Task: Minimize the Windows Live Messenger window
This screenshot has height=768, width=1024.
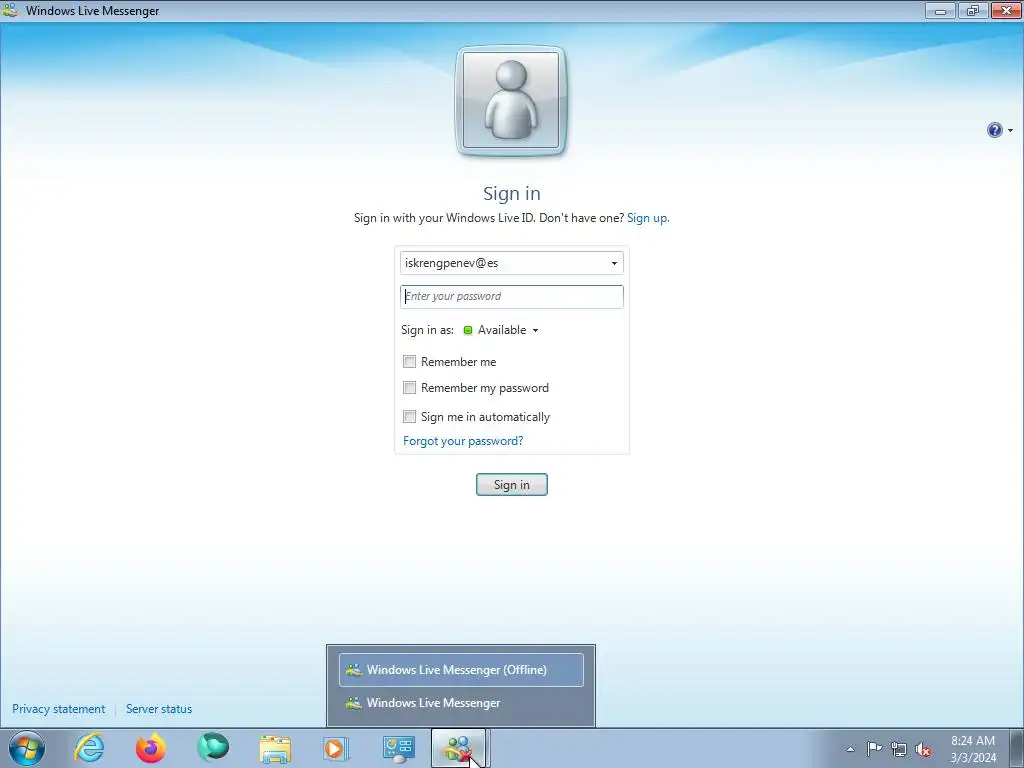Action: click(940, 10)
